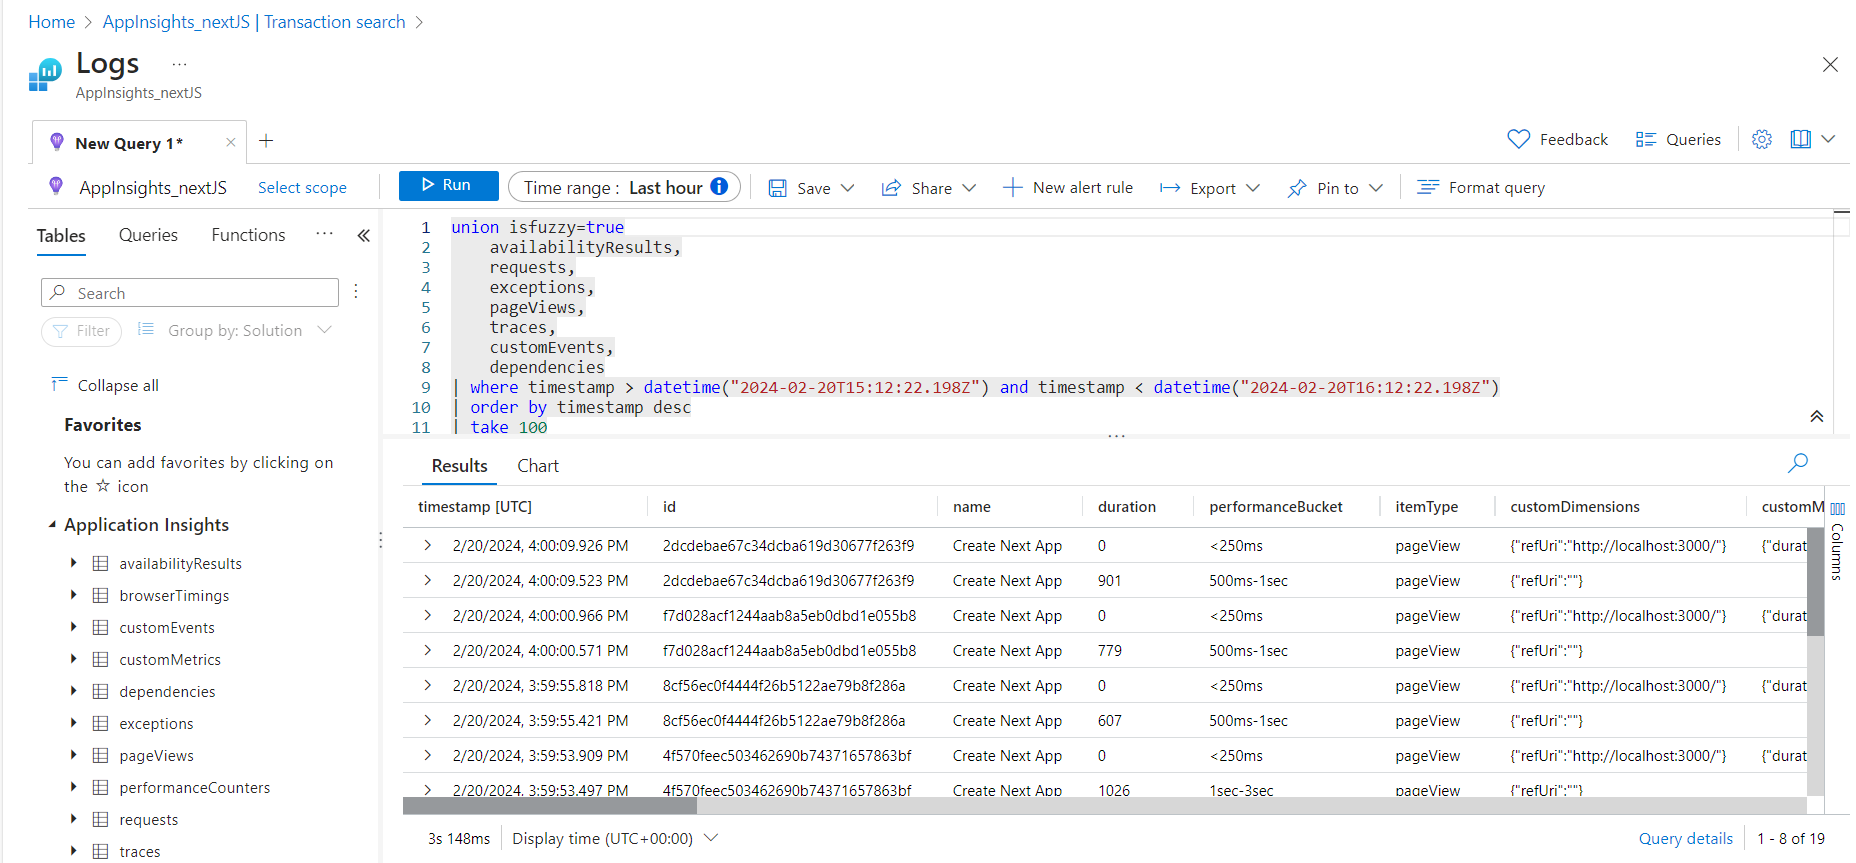The image size is (1856, 863).
Task: Collapse query editor double up chevron
Action: [x=1817, y=416]
